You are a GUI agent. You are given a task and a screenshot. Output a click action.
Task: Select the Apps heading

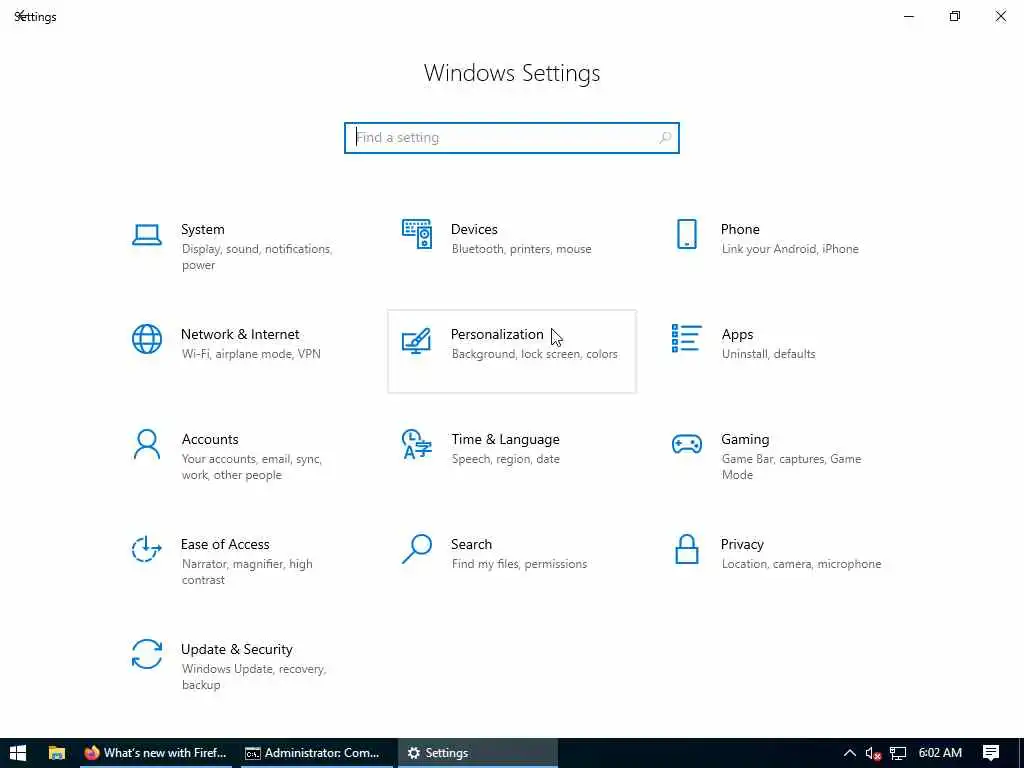point(737,334)
